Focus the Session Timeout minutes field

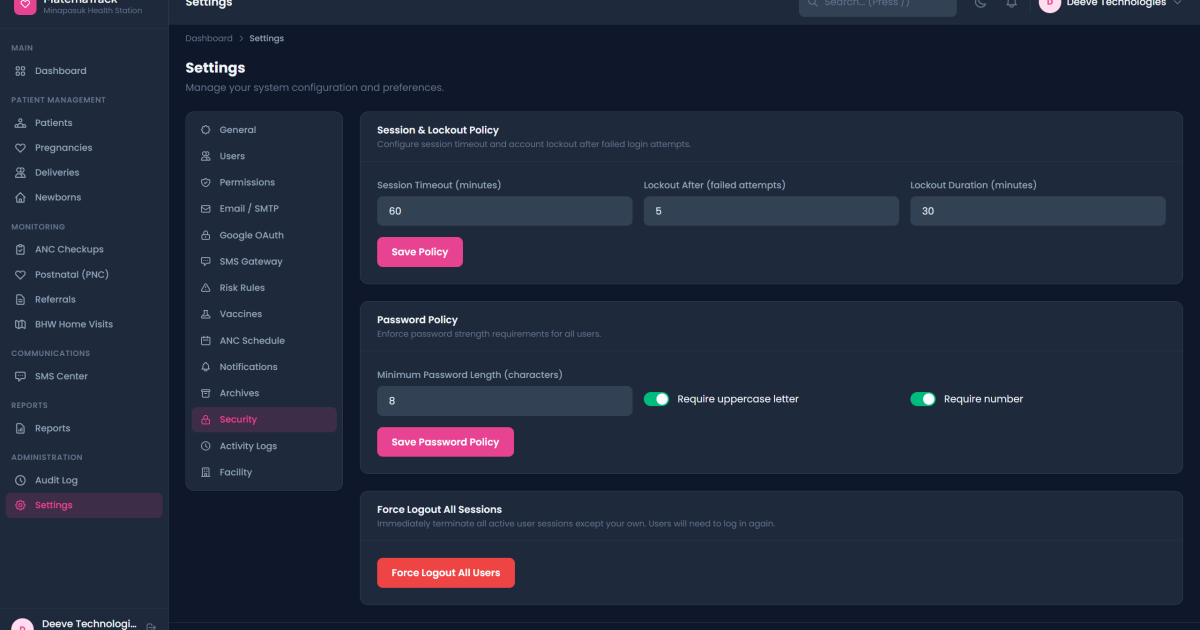pyautogui.click(x=505, y=211)
